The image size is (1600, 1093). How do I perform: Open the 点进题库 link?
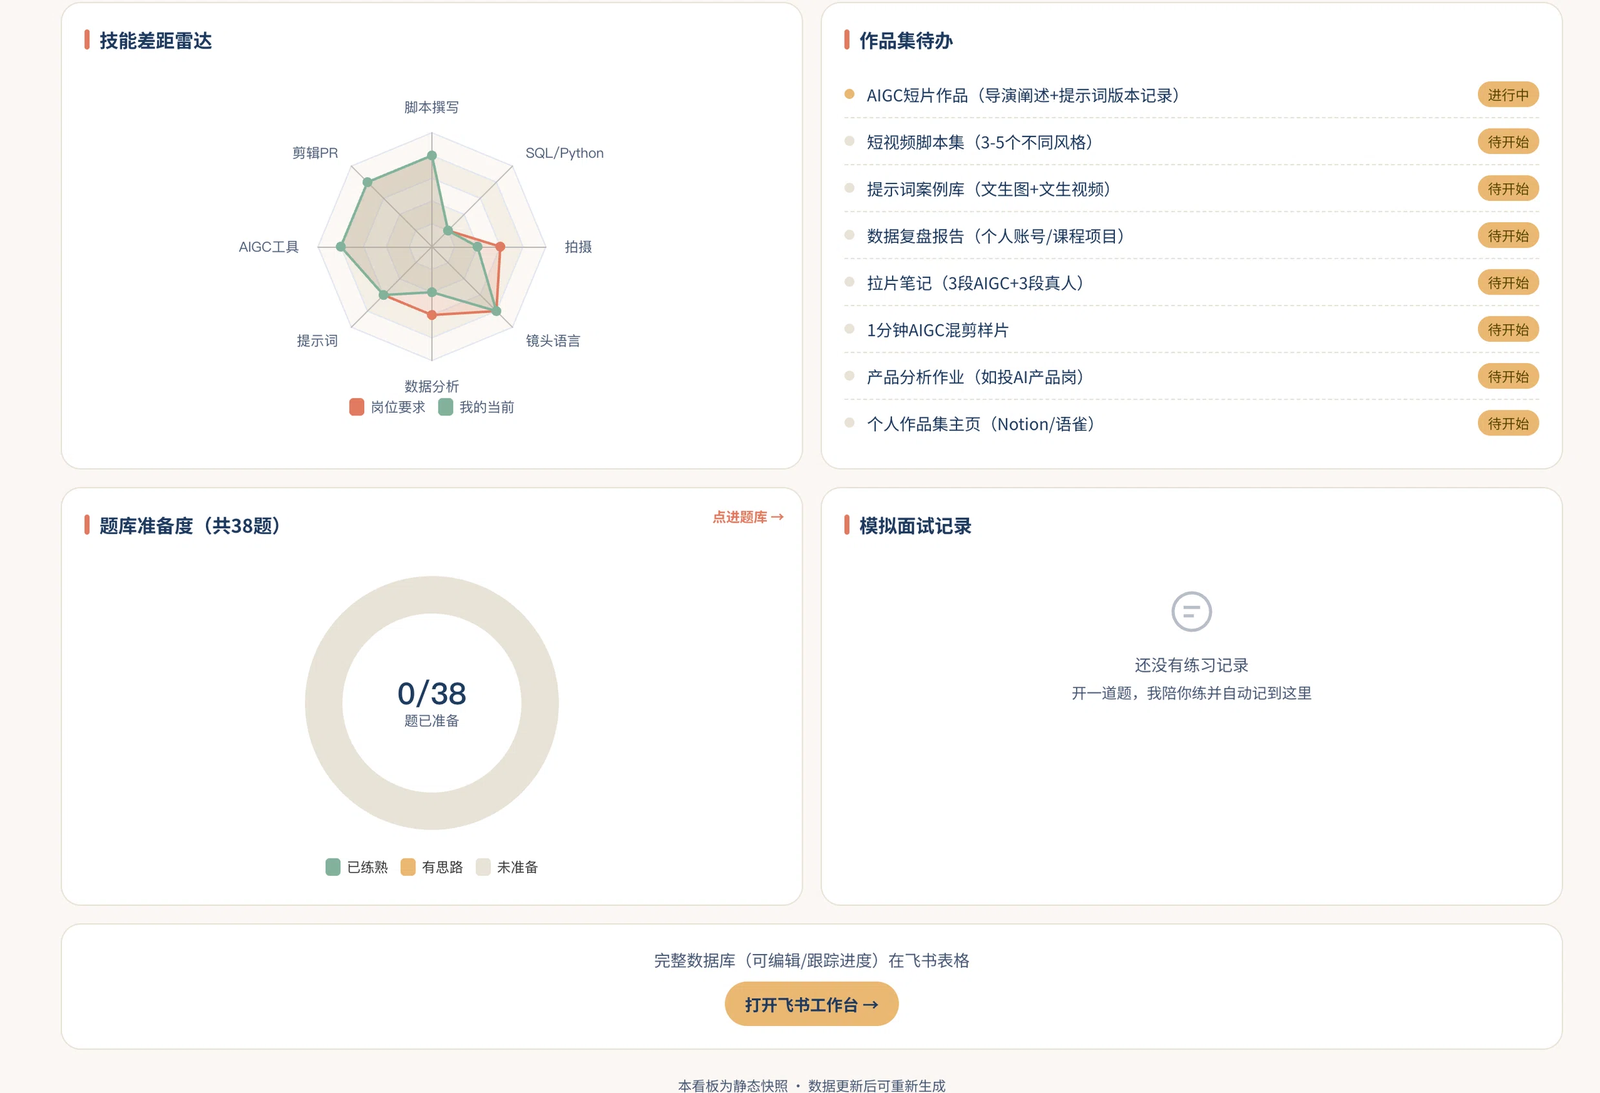tap(747, 517)
